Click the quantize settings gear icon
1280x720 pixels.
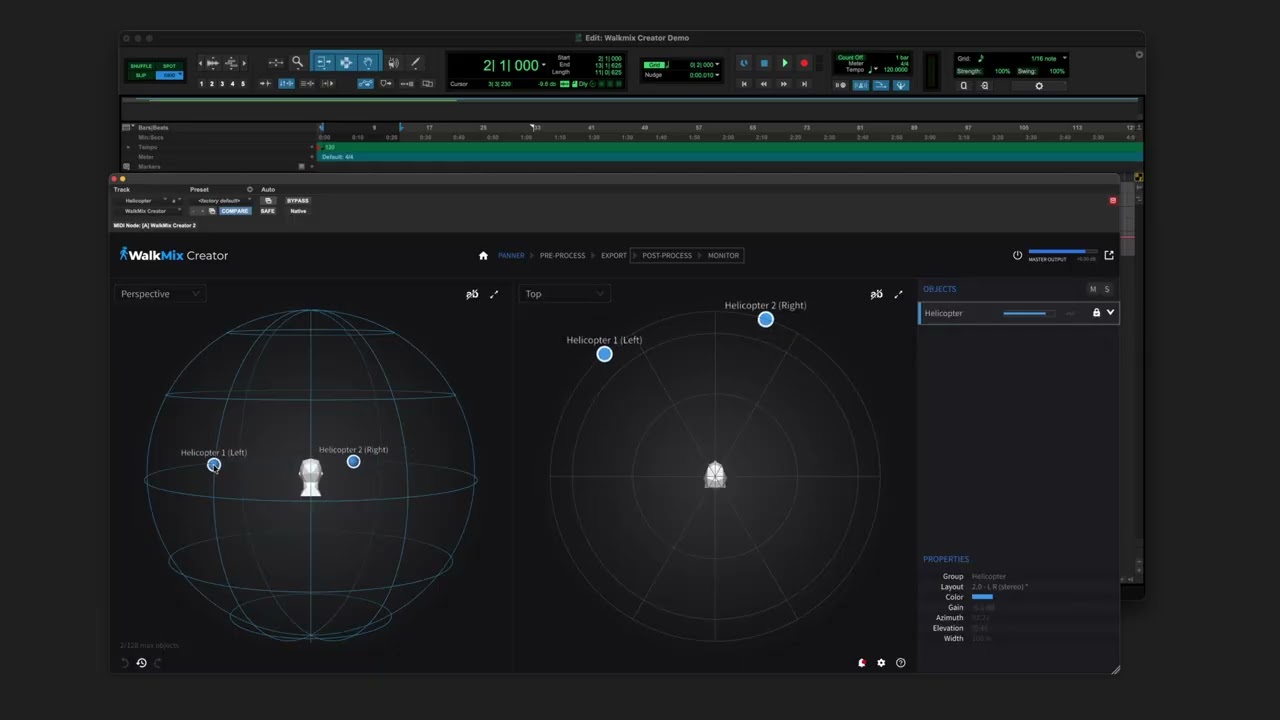click(1039, 86)
